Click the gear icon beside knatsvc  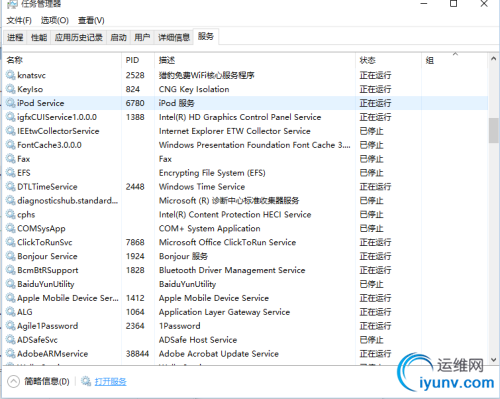[x=11, y=75]
